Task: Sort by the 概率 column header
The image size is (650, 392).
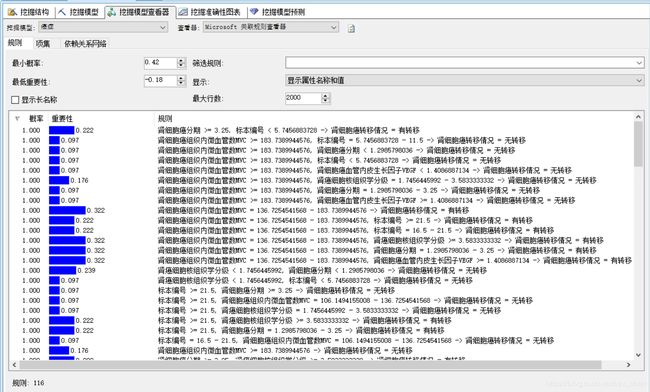Action: 36,119
